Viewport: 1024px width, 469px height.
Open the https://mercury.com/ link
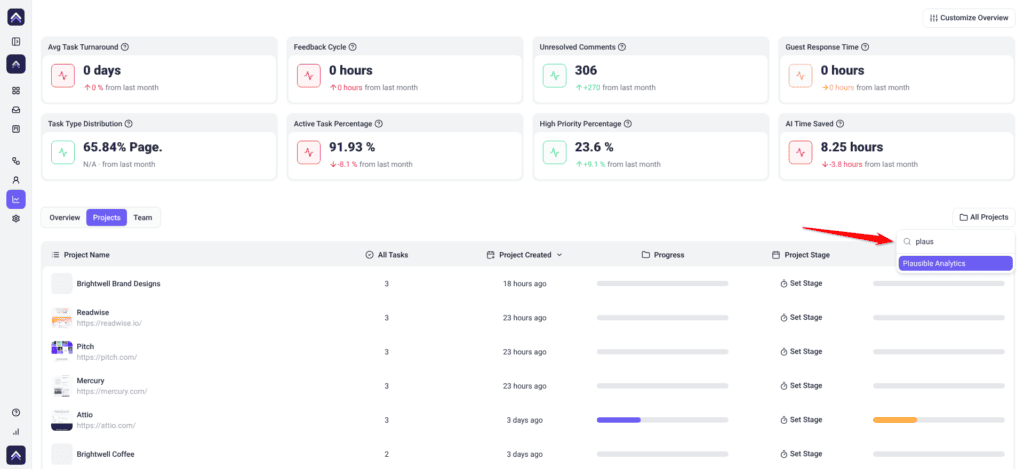pos(112,391)
